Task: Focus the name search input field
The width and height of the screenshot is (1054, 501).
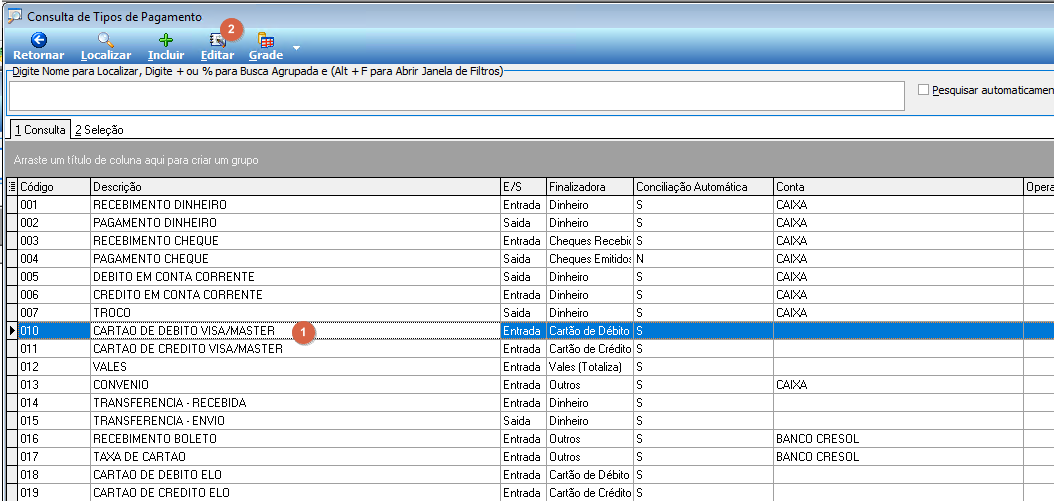Action: pyautogui.click(x=456, y=95)
